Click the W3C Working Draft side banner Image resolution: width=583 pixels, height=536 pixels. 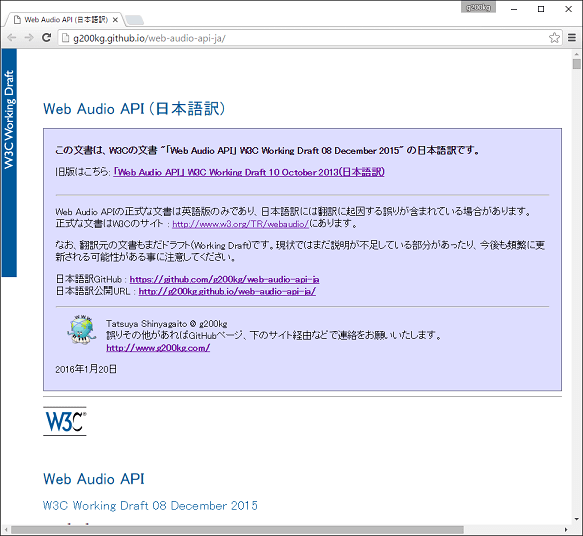click(x=9, y=163)
